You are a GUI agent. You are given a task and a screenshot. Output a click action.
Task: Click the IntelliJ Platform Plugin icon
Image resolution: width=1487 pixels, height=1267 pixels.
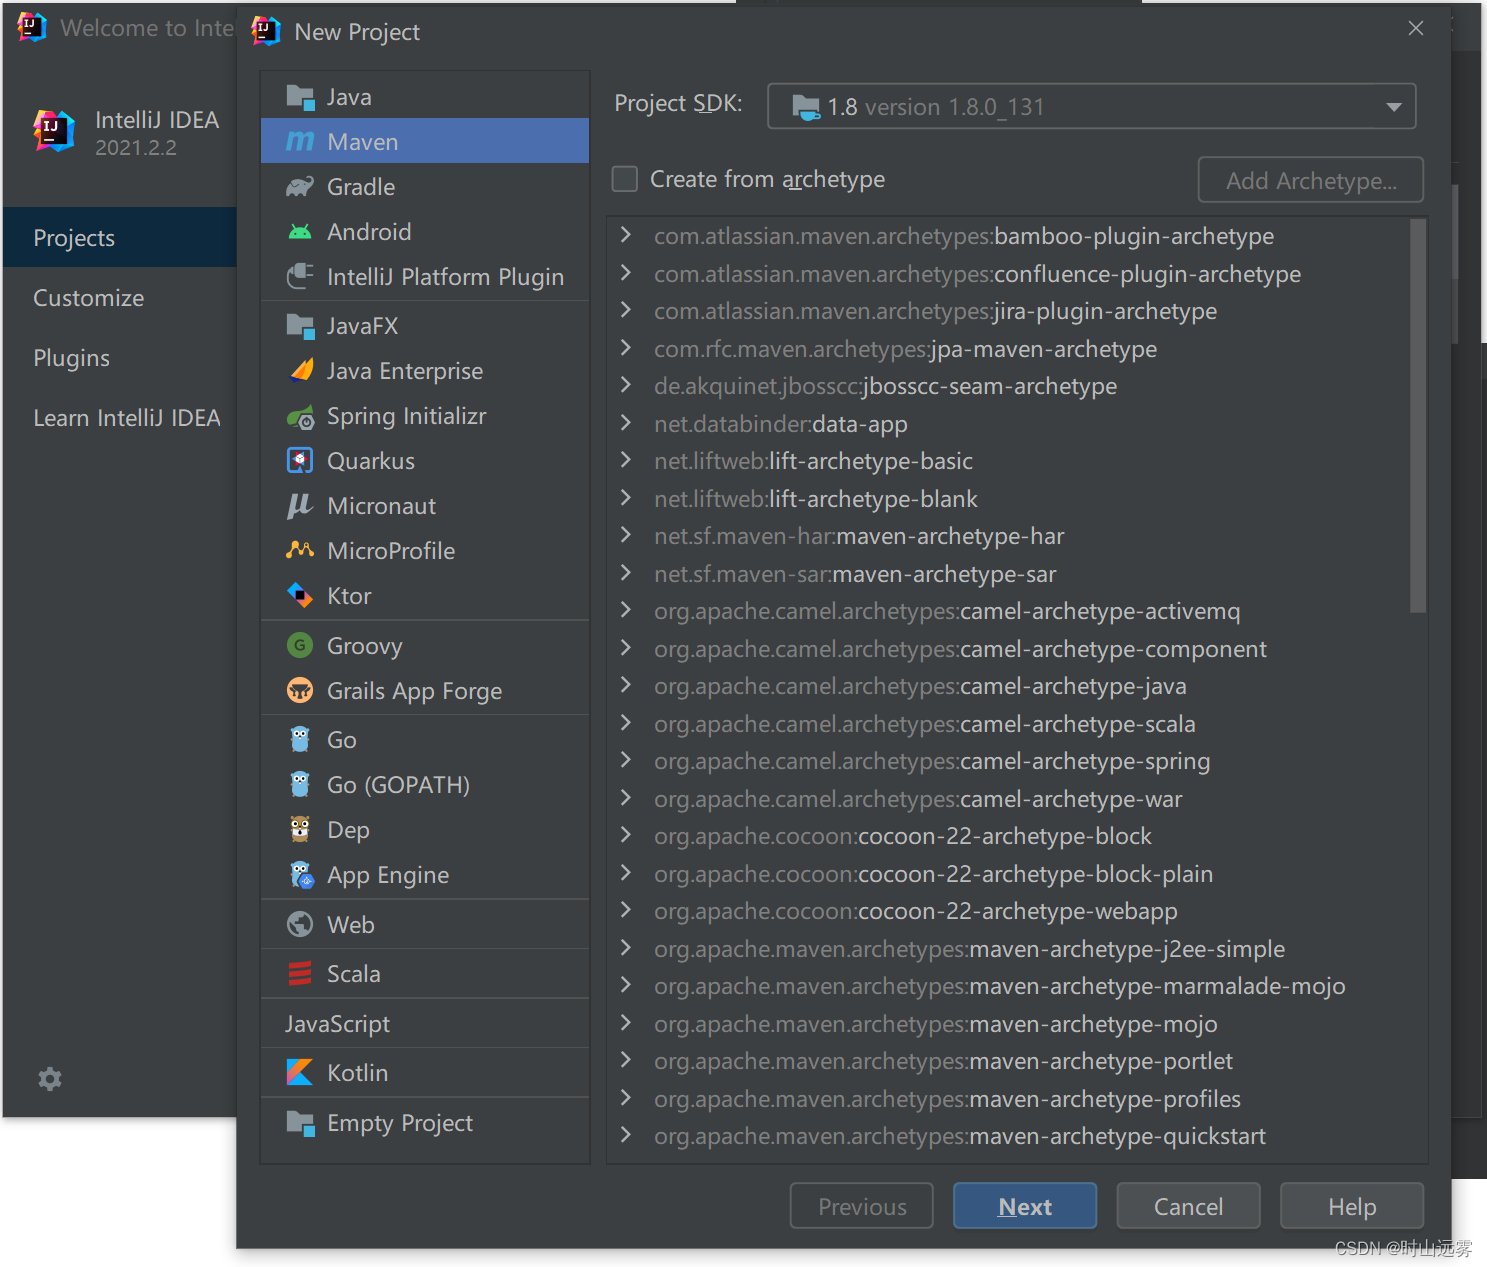tap(300, 277)
